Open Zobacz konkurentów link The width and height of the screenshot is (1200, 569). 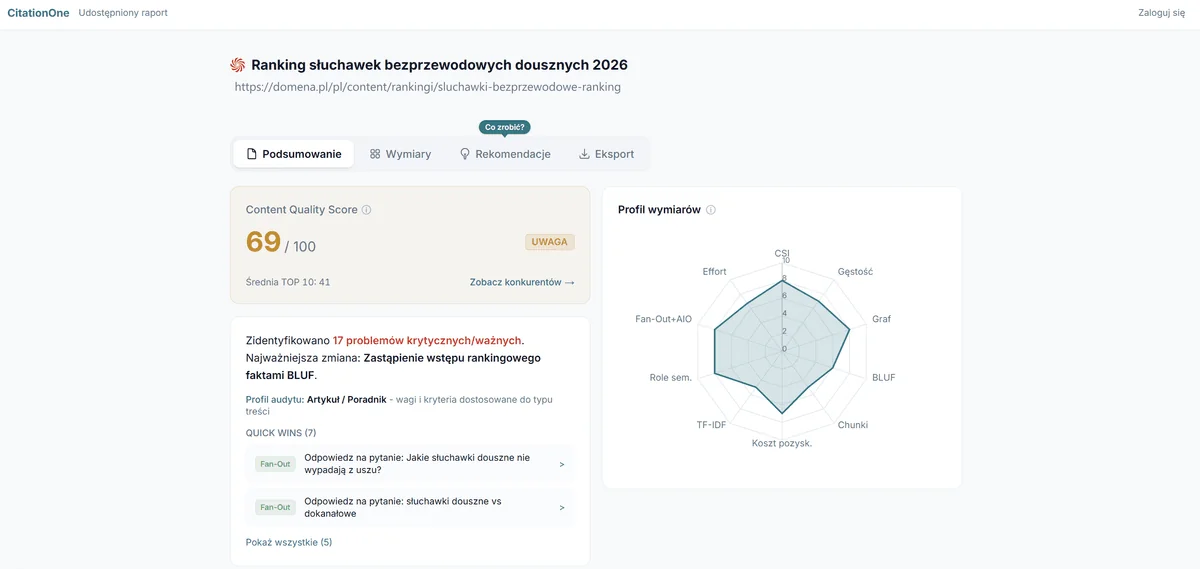[522, 282]
